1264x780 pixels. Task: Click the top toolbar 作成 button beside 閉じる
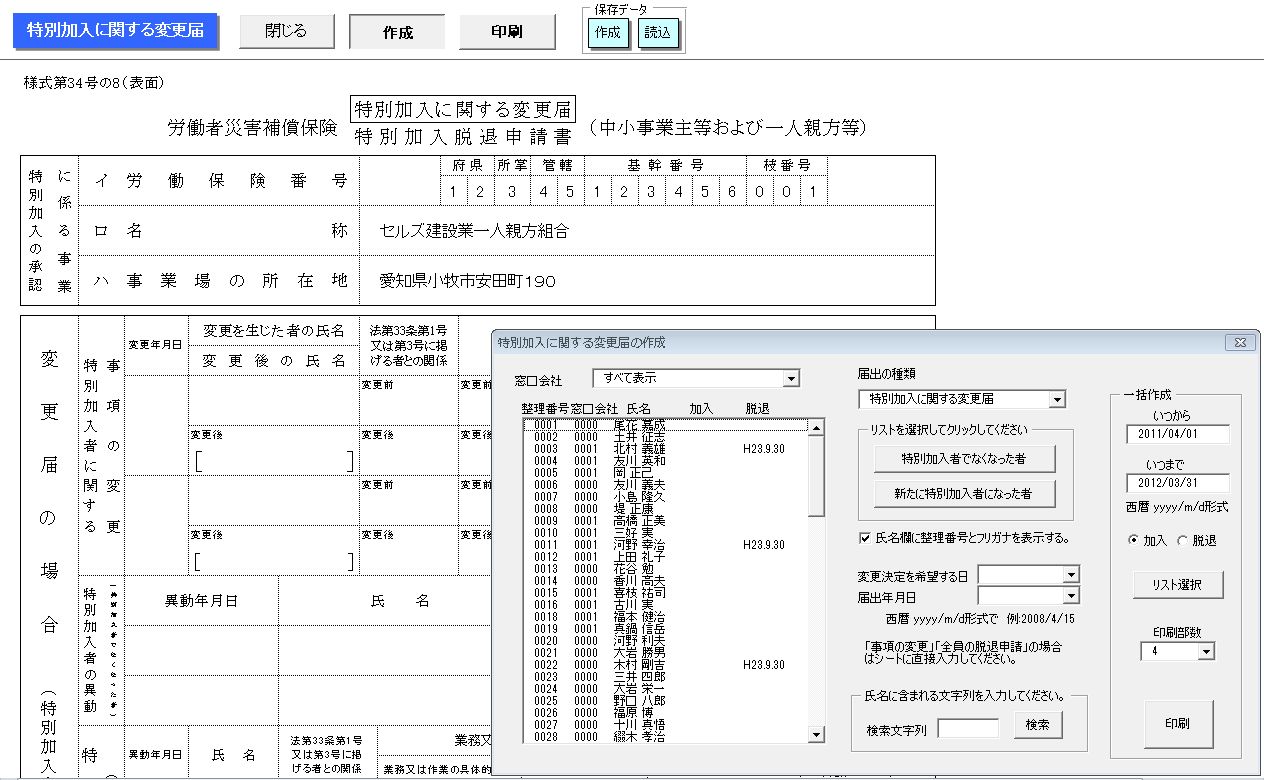[397, 32]
